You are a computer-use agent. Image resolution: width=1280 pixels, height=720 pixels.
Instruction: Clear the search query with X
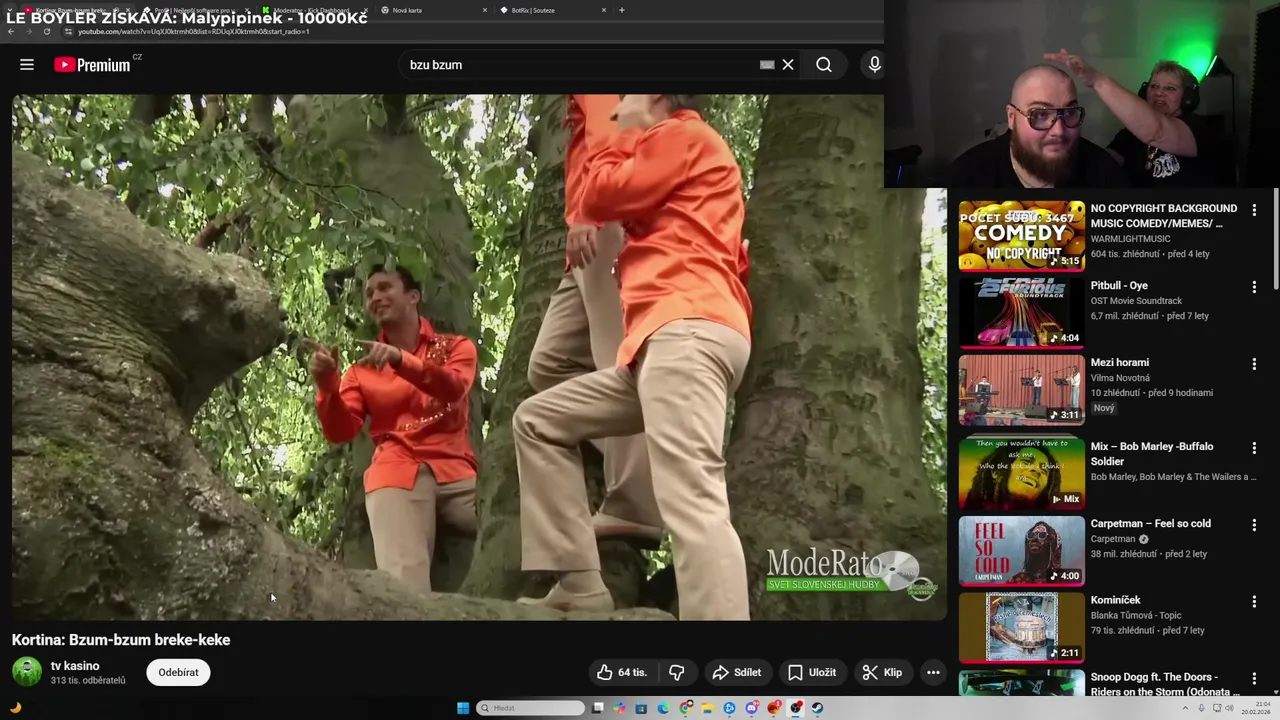point(788,65)
